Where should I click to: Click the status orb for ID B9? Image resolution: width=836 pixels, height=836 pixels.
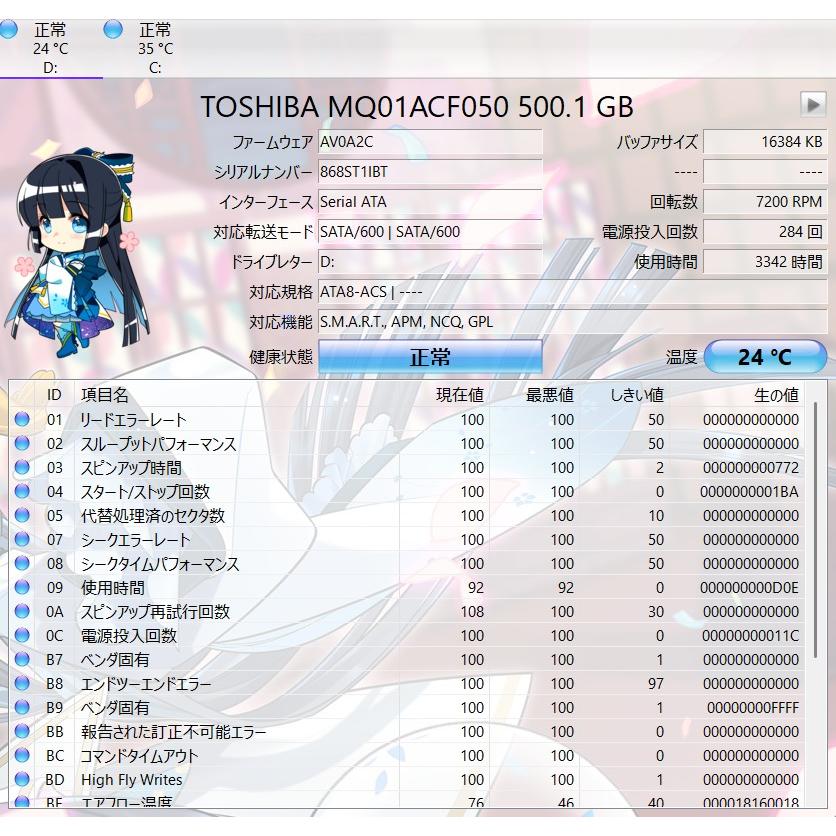pos(22,707)
